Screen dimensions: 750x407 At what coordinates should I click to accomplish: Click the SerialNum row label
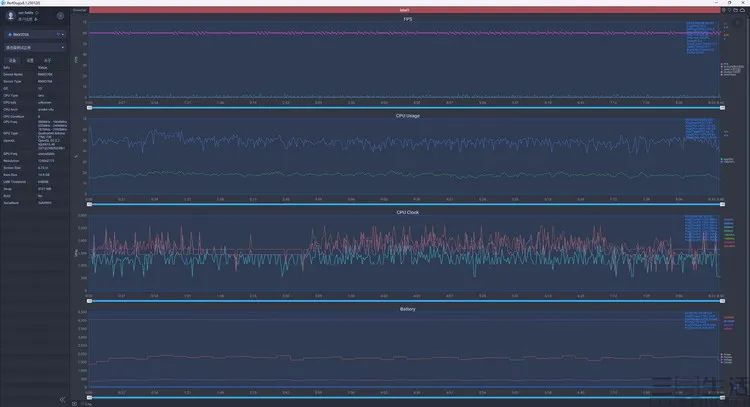(x=11, y=203)
